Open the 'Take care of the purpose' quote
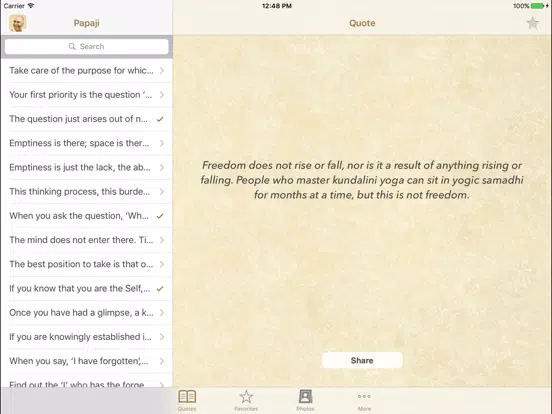 (x=87, y=70)
